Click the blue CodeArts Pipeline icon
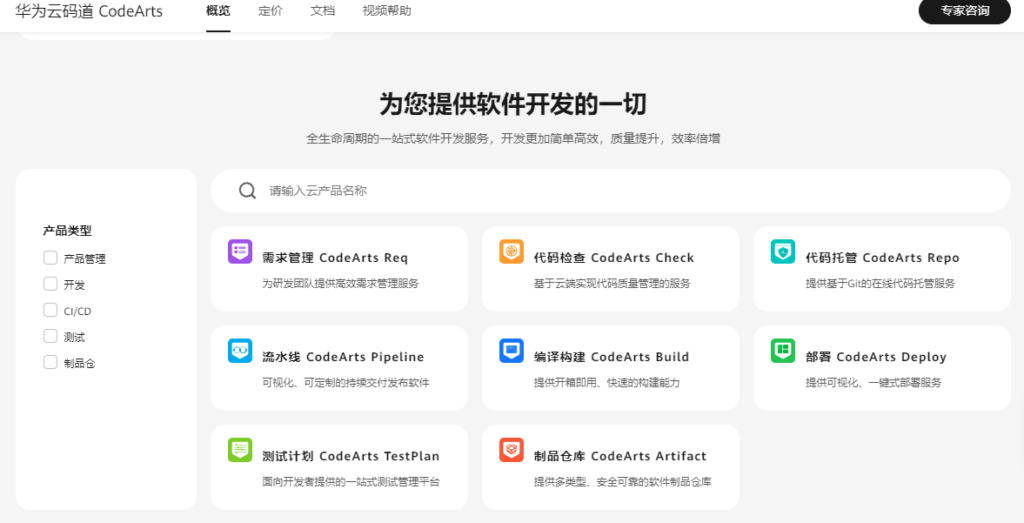1024x523 pixels. [240, 351]
